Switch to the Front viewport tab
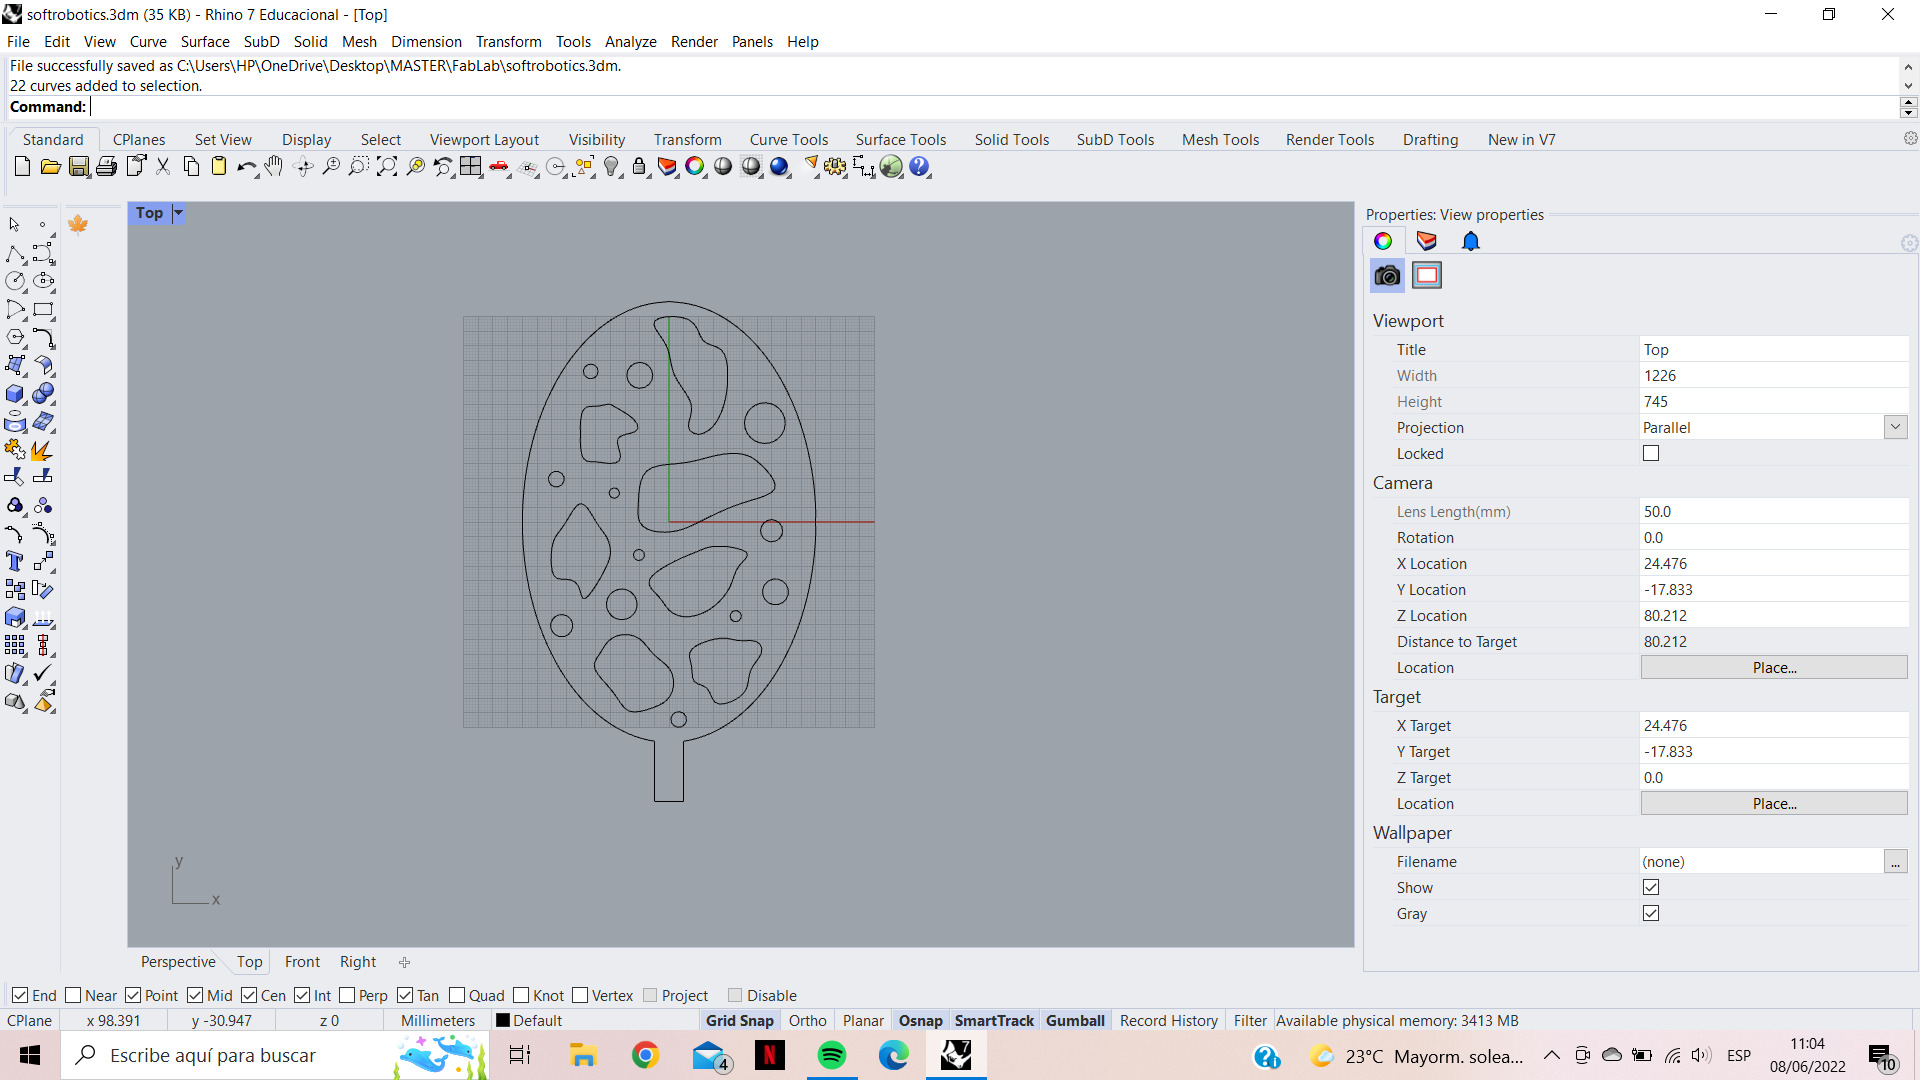 pos(302,961)
